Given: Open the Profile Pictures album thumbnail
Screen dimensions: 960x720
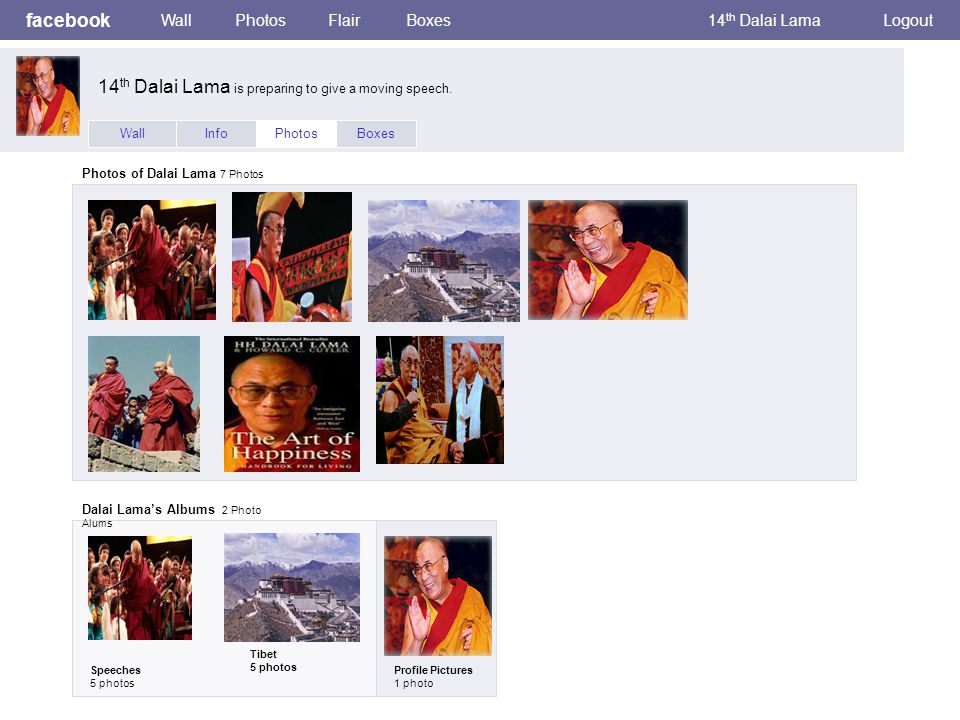Looking at the screenshot, I should 438,596.
